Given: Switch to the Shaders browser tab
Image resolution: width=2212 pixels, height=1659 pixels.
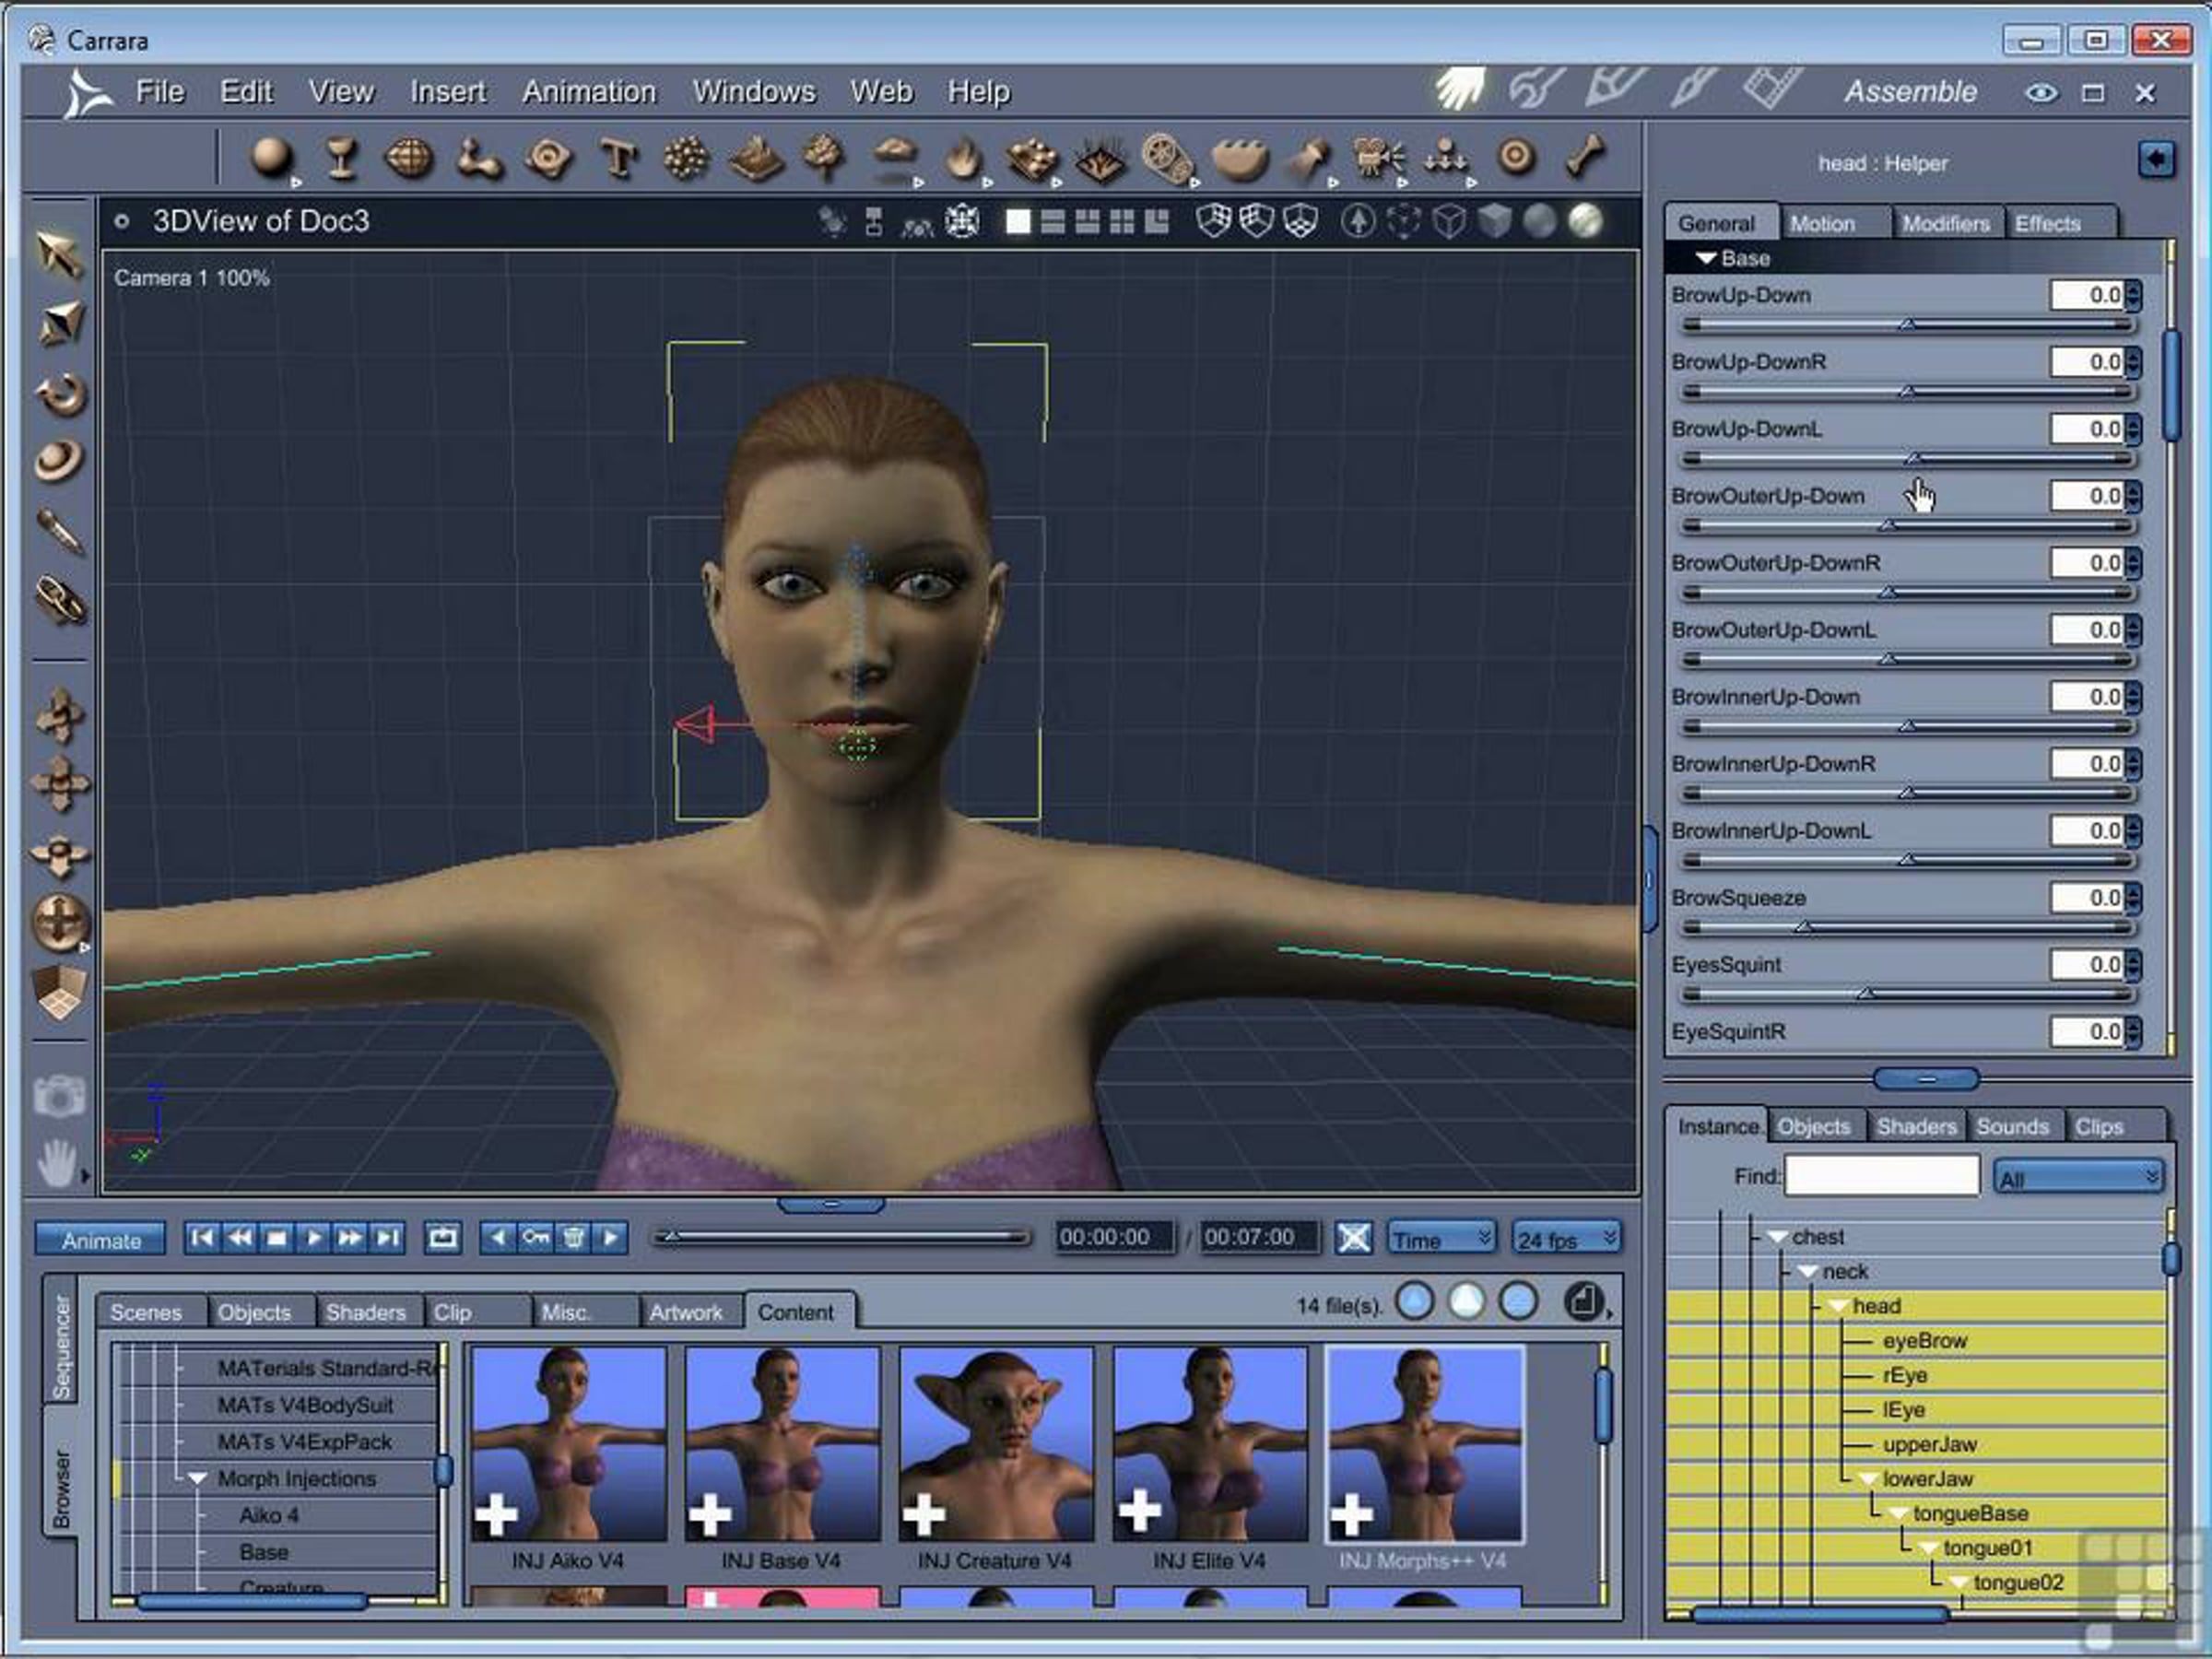Looking at the screenshot, I should [365, 1312].
